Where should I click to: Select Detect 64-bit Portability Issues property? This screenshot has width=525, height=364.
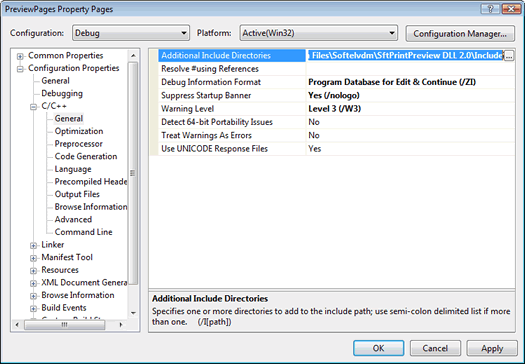[232, 122]
